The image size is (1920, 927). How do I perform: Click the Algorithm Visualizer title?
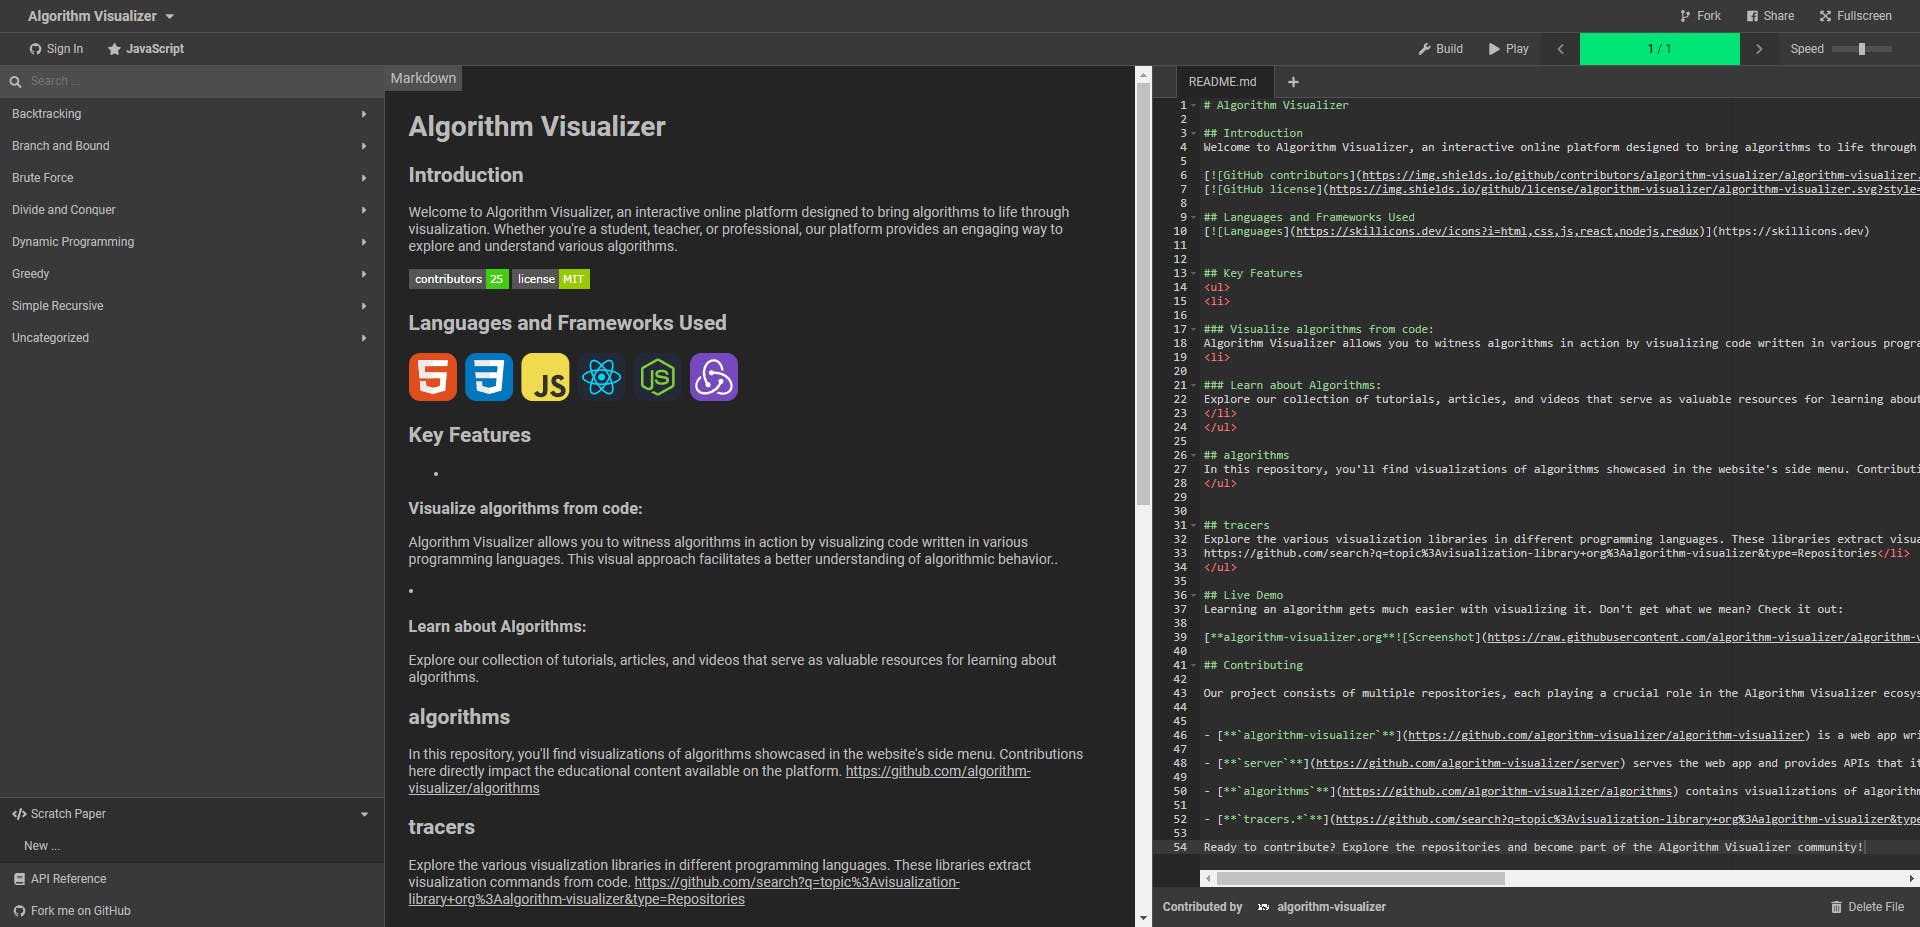tap(92, 16)
